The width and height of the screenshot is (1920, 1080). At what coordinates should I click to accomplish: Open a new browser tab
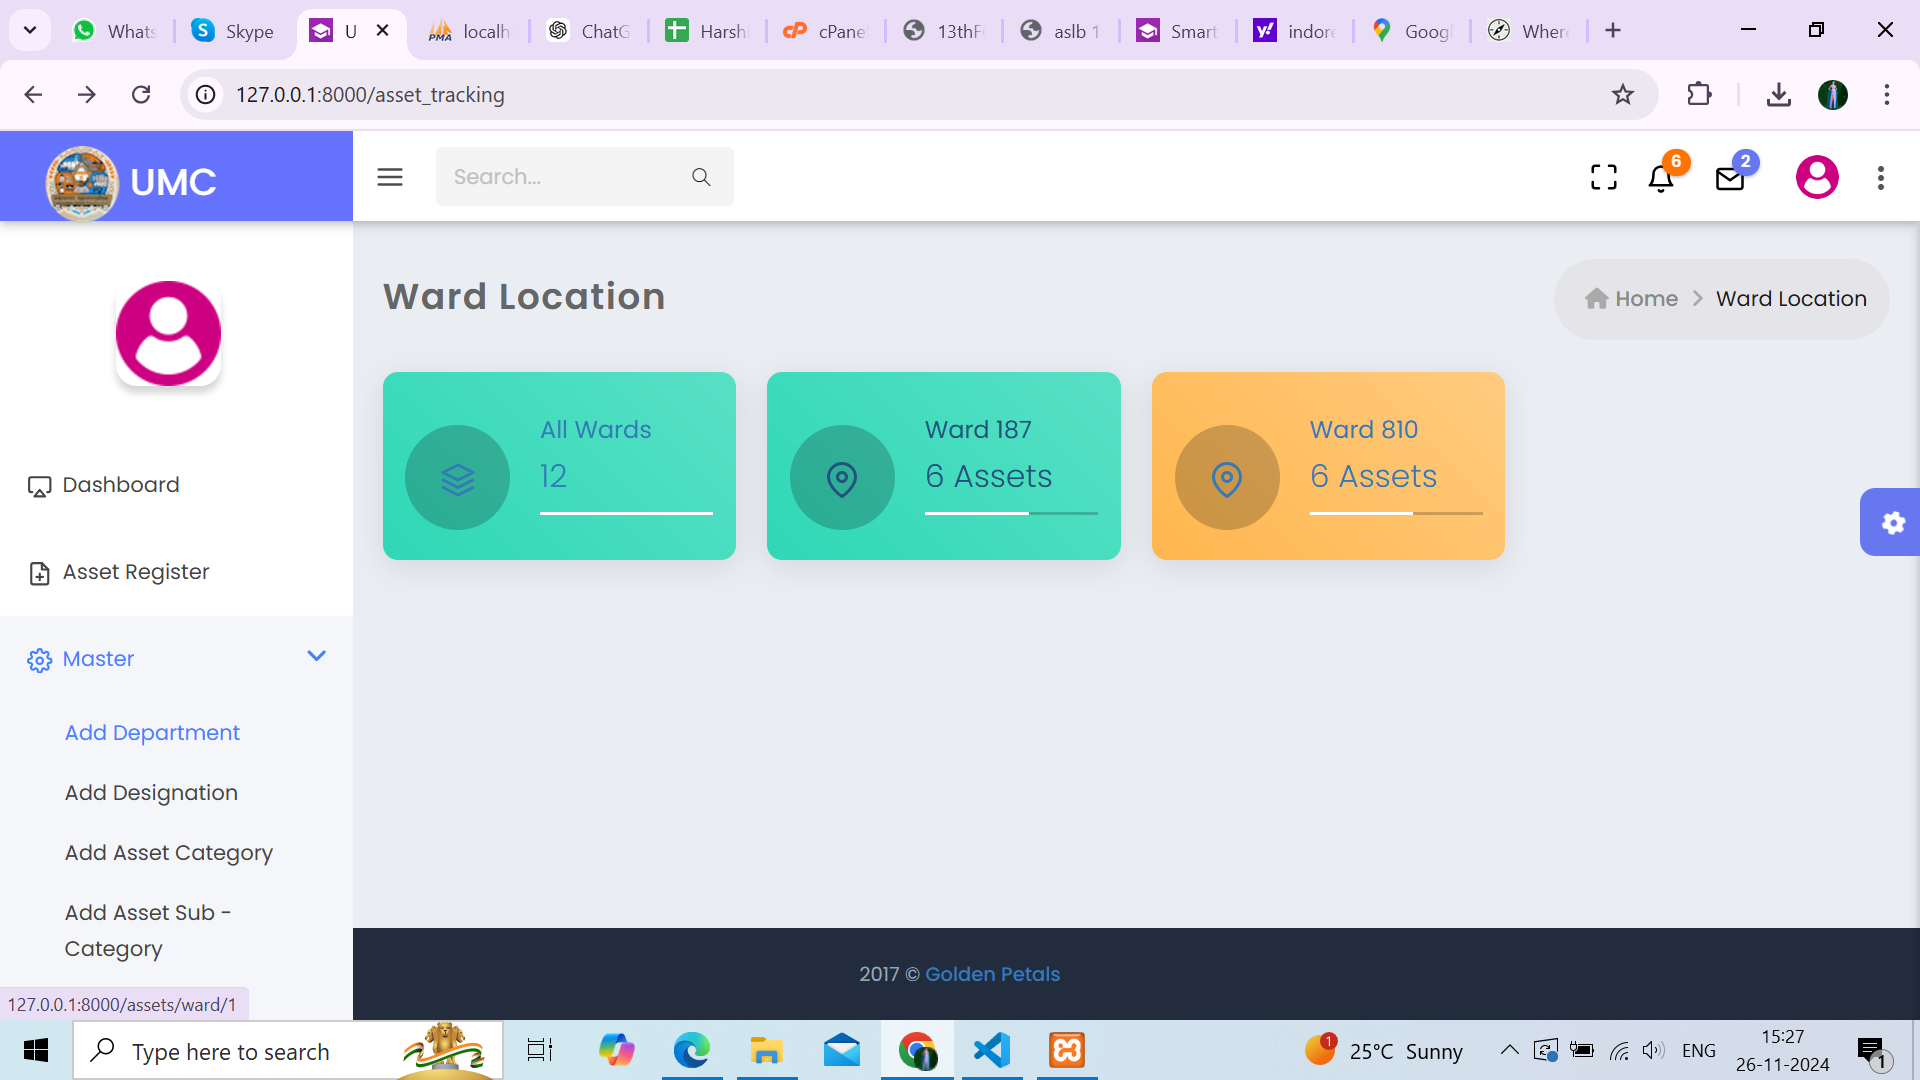(x=1613, y=31)
